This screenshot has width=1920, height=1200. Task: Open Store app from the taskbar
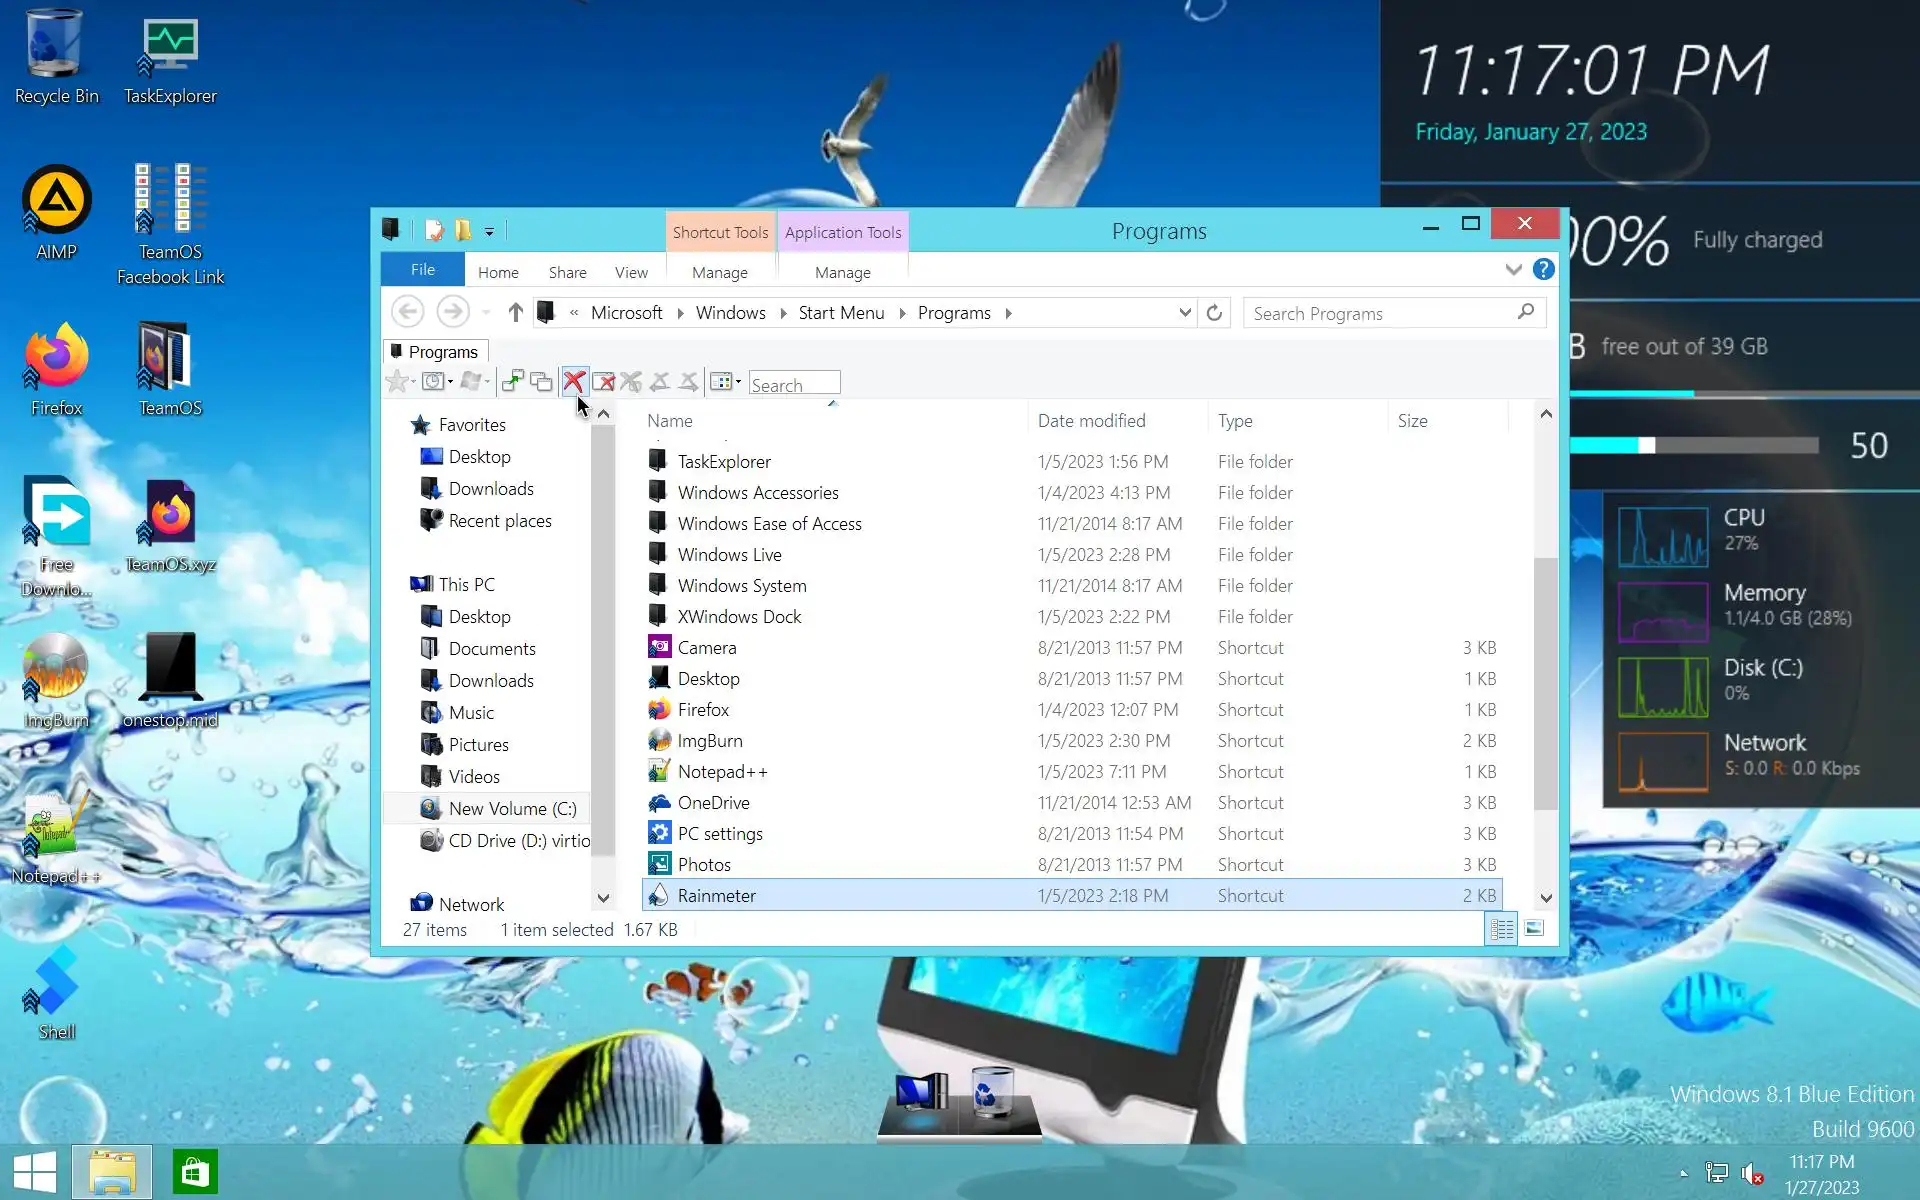(194, 1172)
